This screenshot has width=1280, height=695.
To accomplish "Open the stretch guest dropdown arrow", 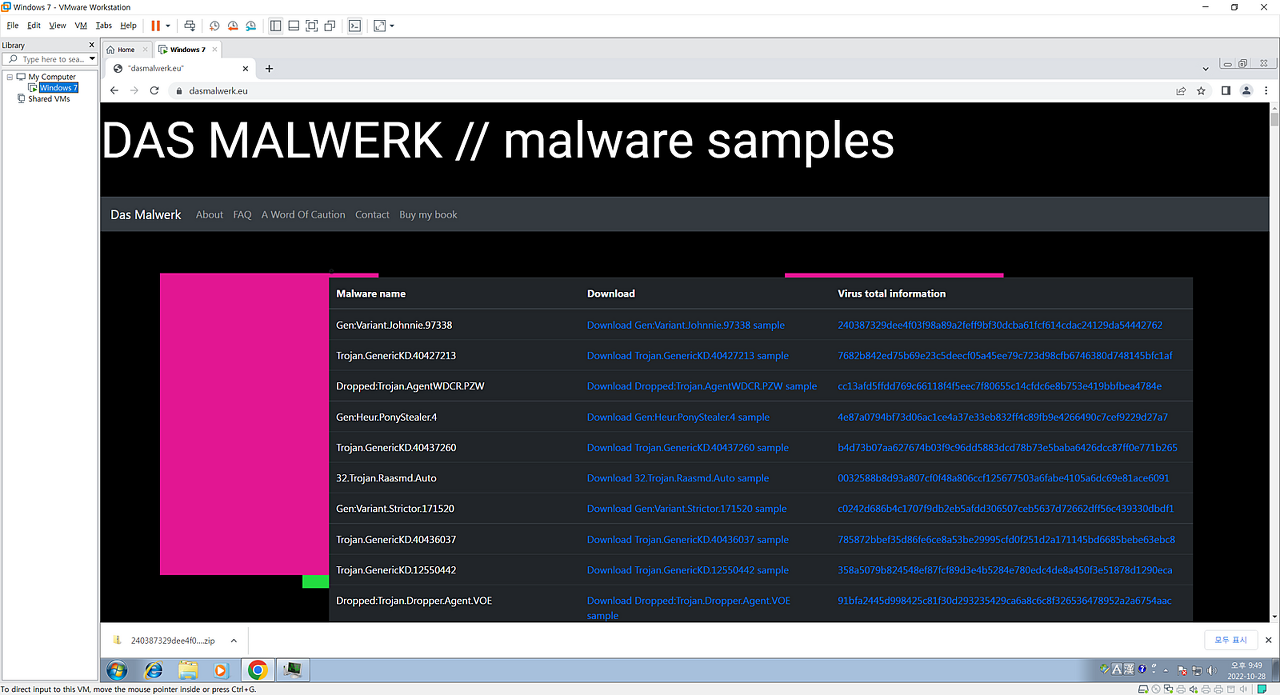I will tap(392, 25).
